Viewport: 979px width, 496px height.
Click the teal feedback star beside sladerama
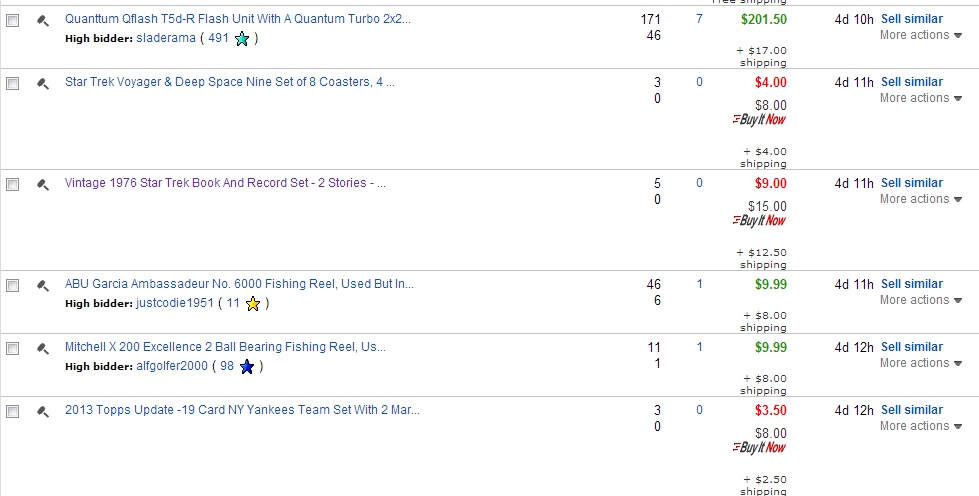[242, 39]
